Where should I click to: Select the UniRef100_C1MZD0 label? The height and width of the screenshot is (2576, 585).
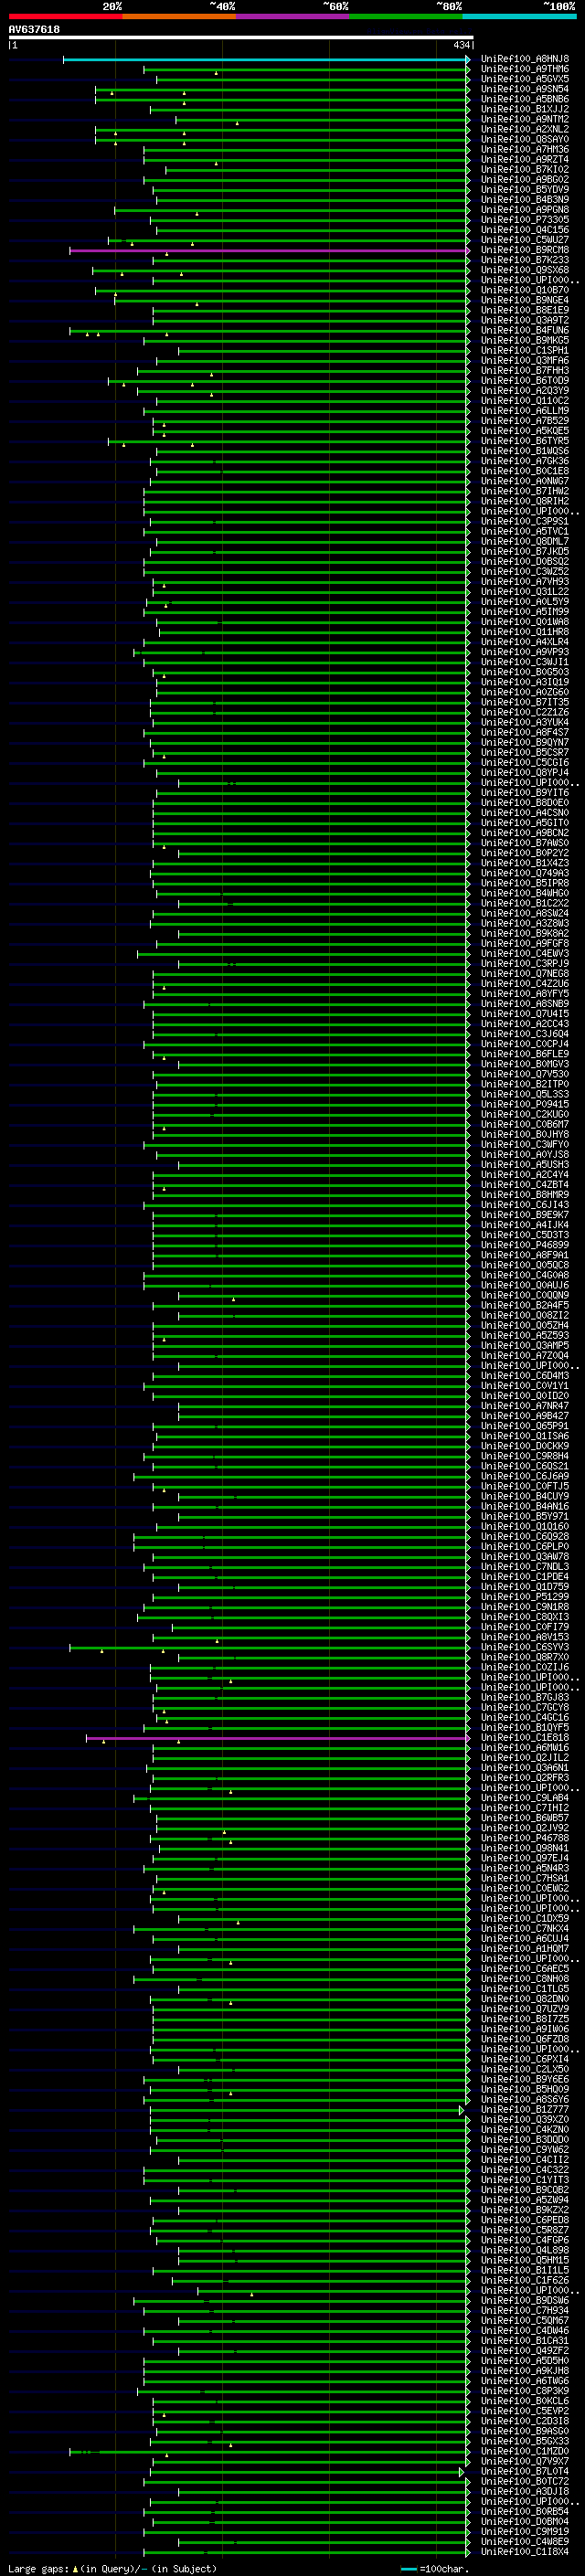525,2453
